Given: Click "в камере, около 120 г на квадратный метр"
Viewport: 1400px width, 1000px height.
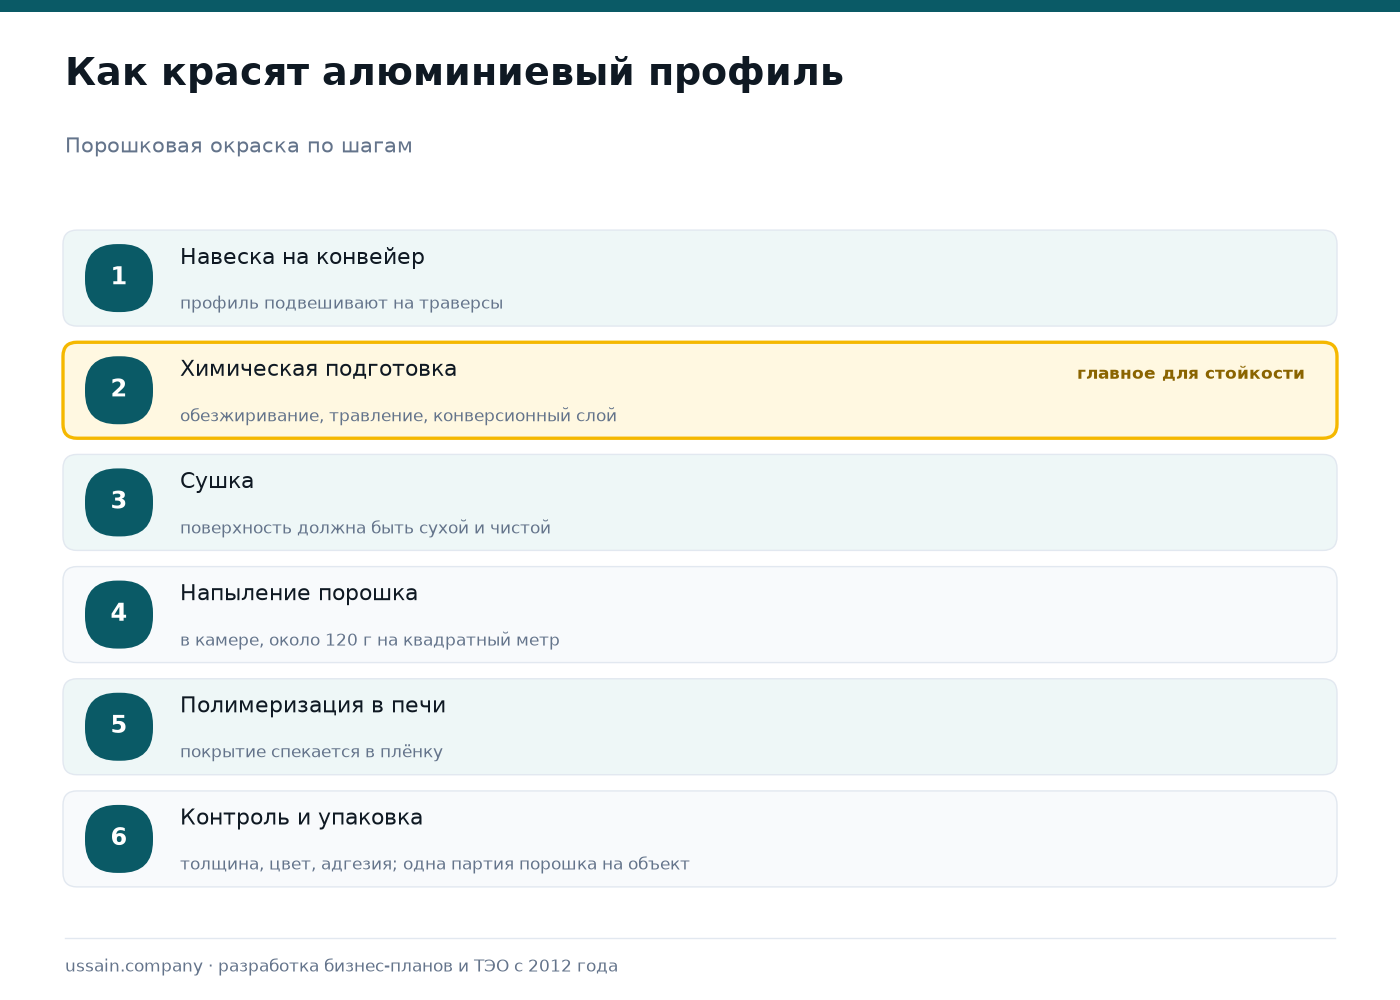Looking at the screenshot, I should [x=370, y=640].
